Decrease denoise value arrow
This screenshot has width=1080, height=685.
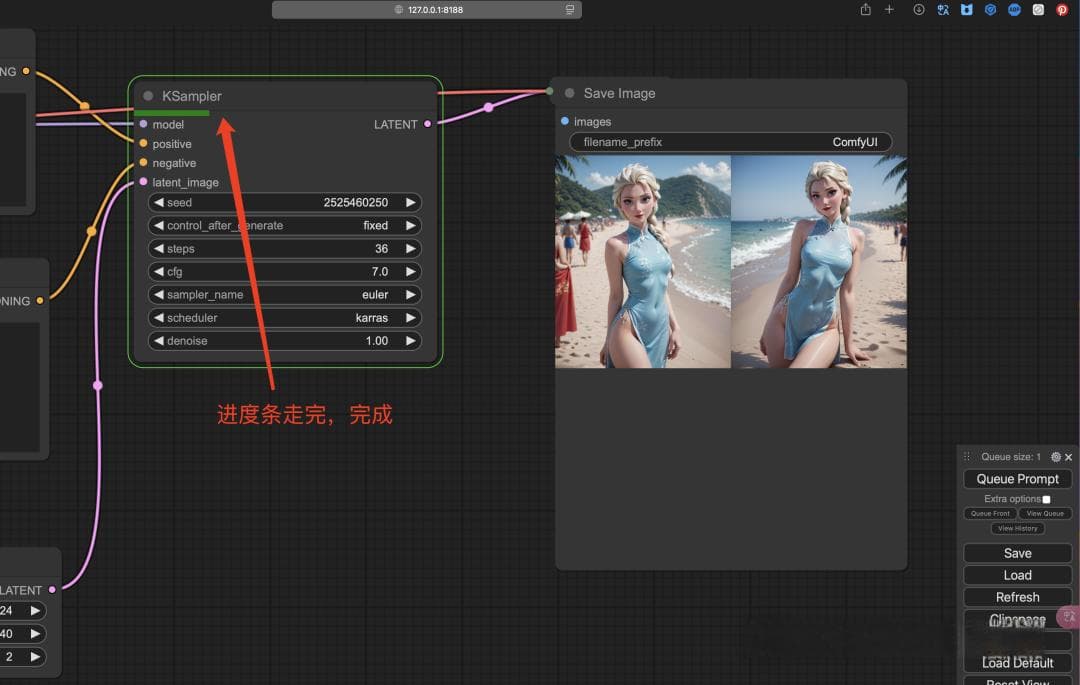(158, 341)
